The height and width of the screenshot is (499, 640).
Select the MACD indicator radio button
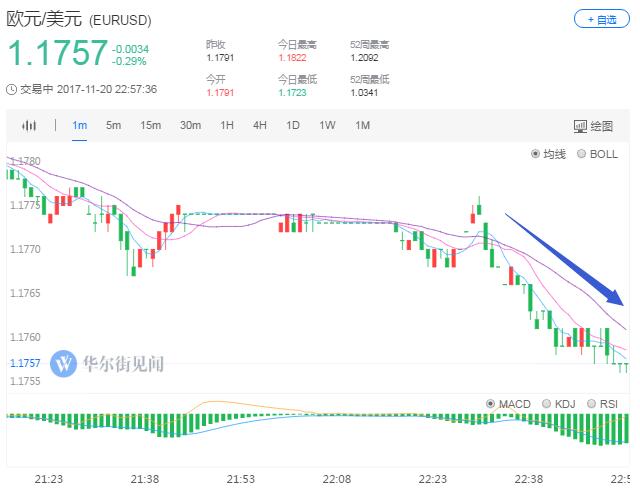[x=491, y=404]
